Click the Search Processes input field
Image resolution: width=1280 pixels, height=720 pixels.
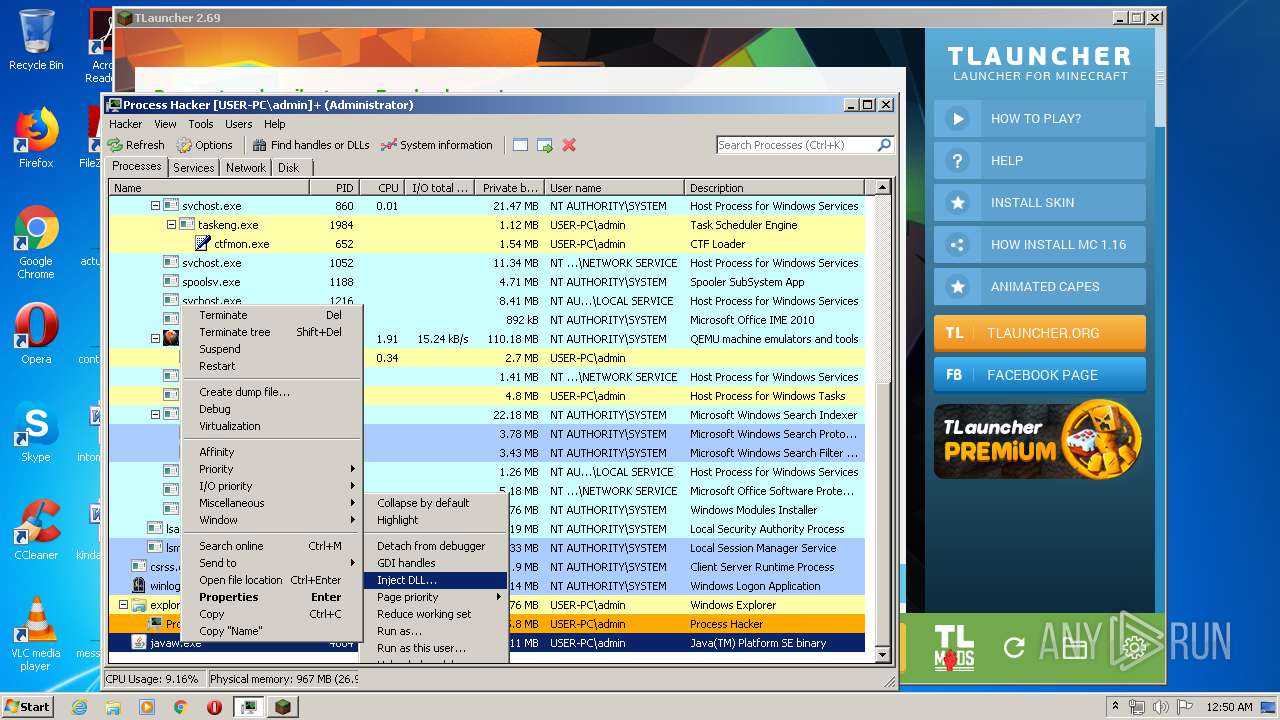click(796, 145)
